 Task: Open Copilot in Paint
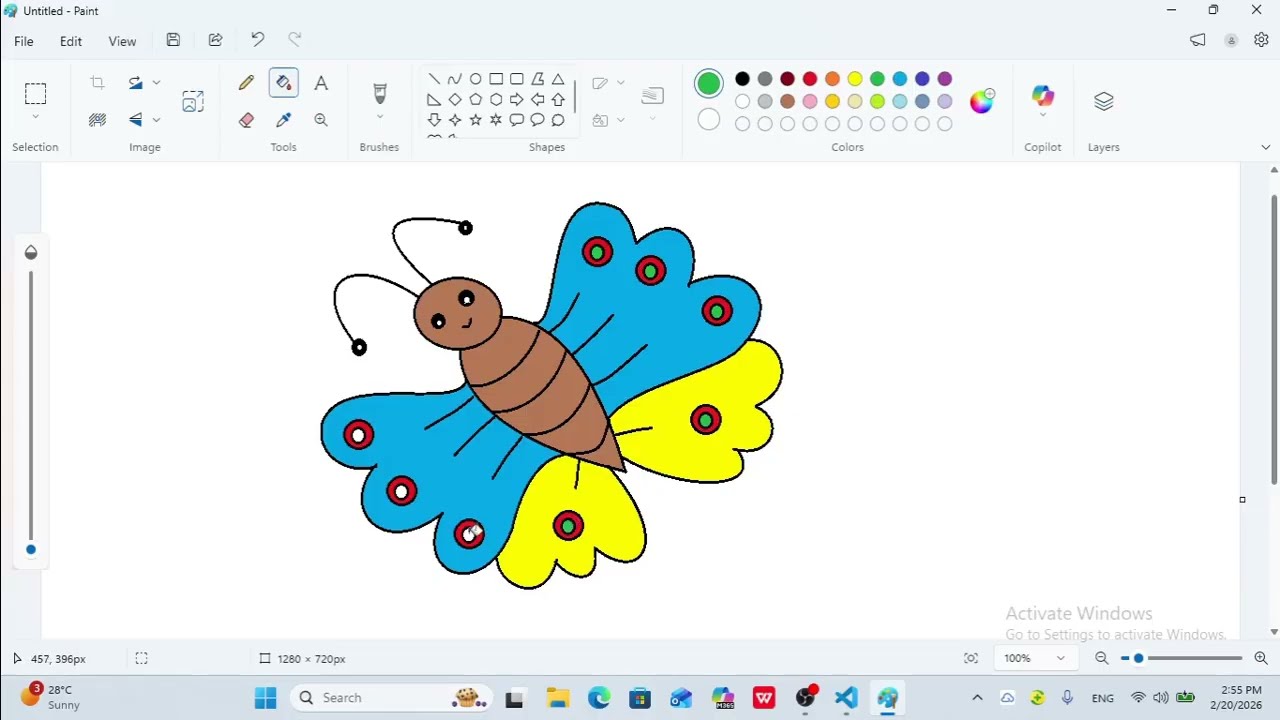(x=1043, y=97)
